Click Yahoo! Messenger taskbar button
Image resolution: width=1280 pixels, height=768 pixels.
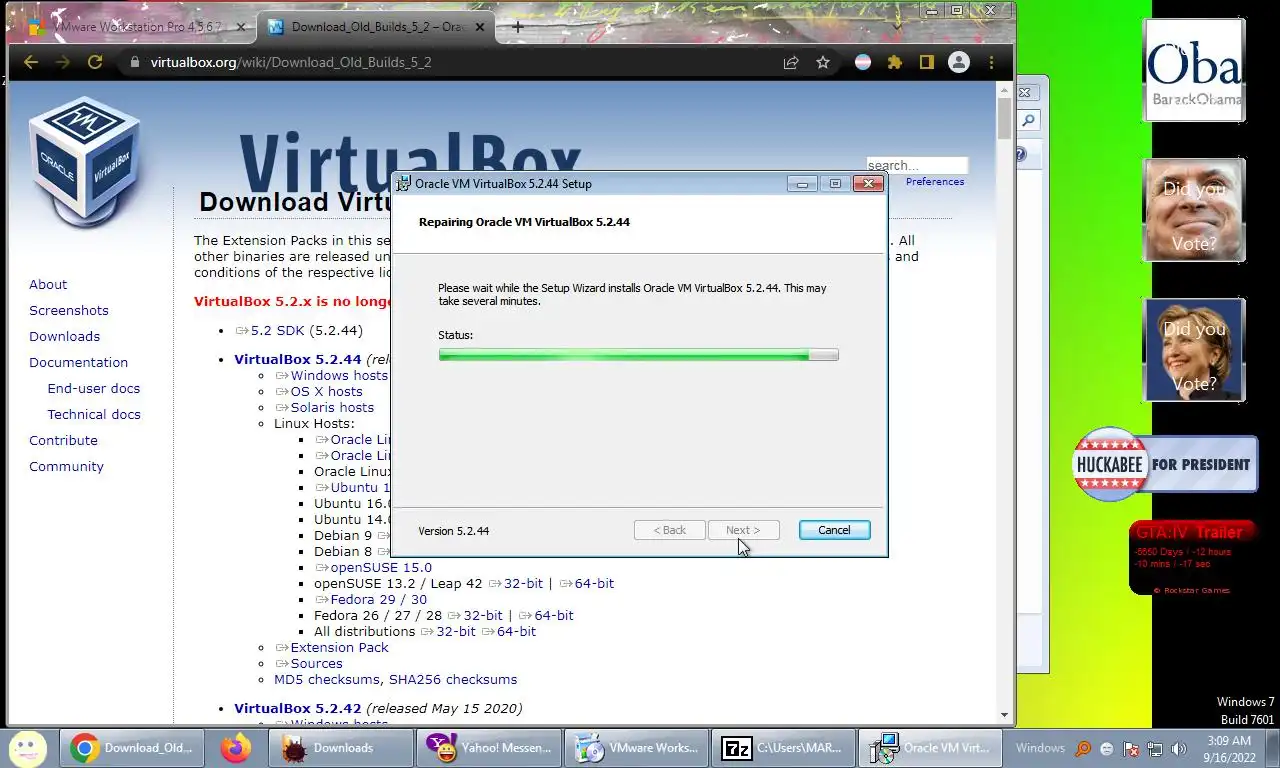489,748
